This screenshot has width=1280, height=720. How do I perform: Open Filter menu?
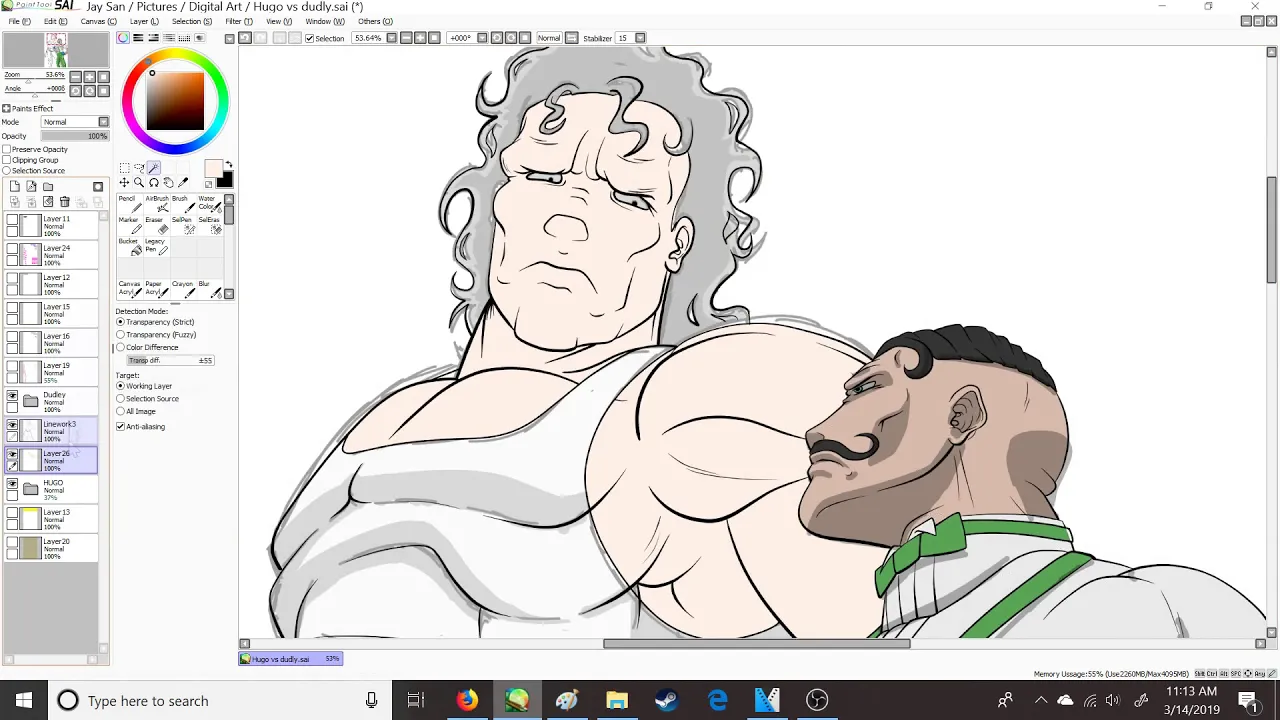[239, 21]
